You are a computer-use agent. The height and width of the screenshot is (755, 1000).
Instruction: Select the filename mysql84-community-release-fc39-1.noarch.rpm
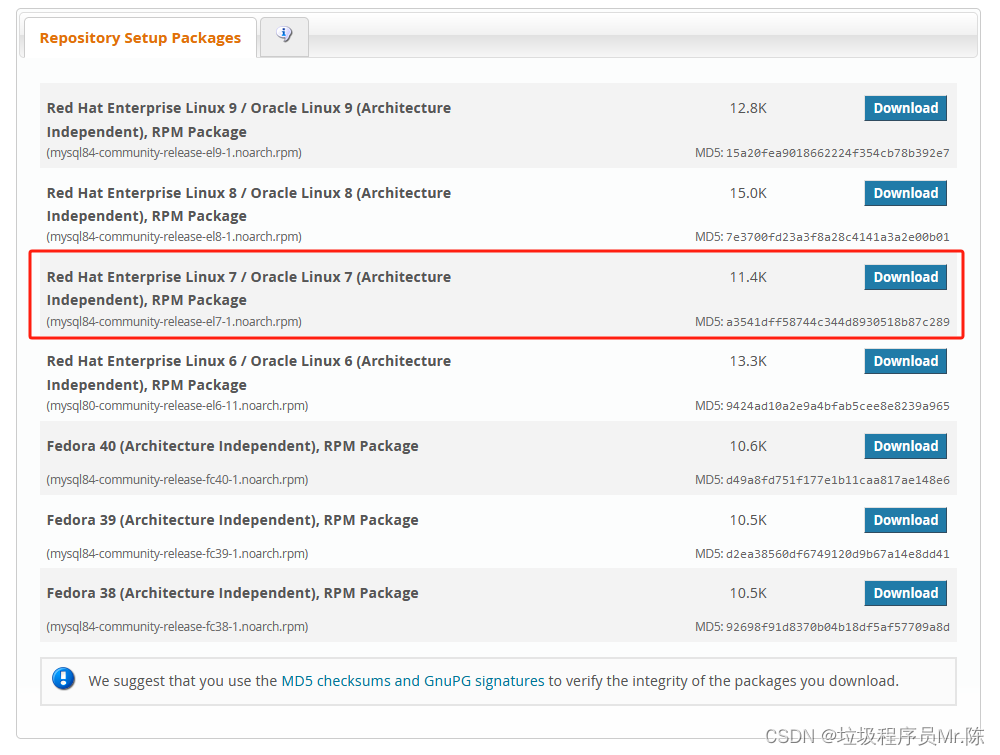pos(177,553)
